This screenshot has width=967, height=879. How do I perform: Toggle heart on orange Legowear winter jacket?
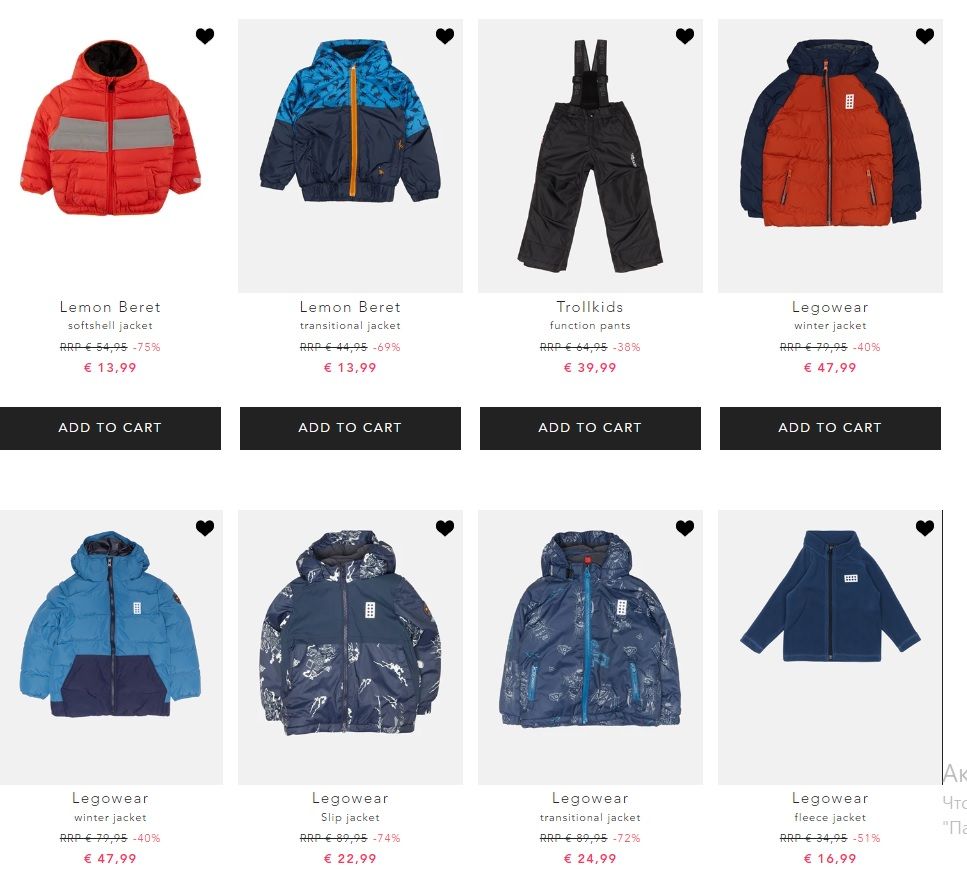(x=924, y=36)
